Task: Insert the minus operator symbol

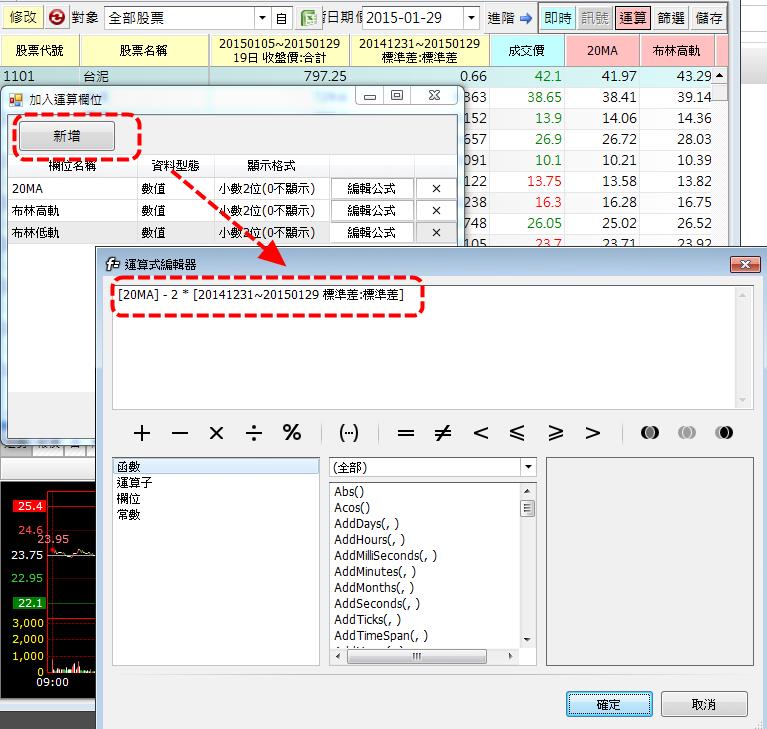Action: (180, 433)
